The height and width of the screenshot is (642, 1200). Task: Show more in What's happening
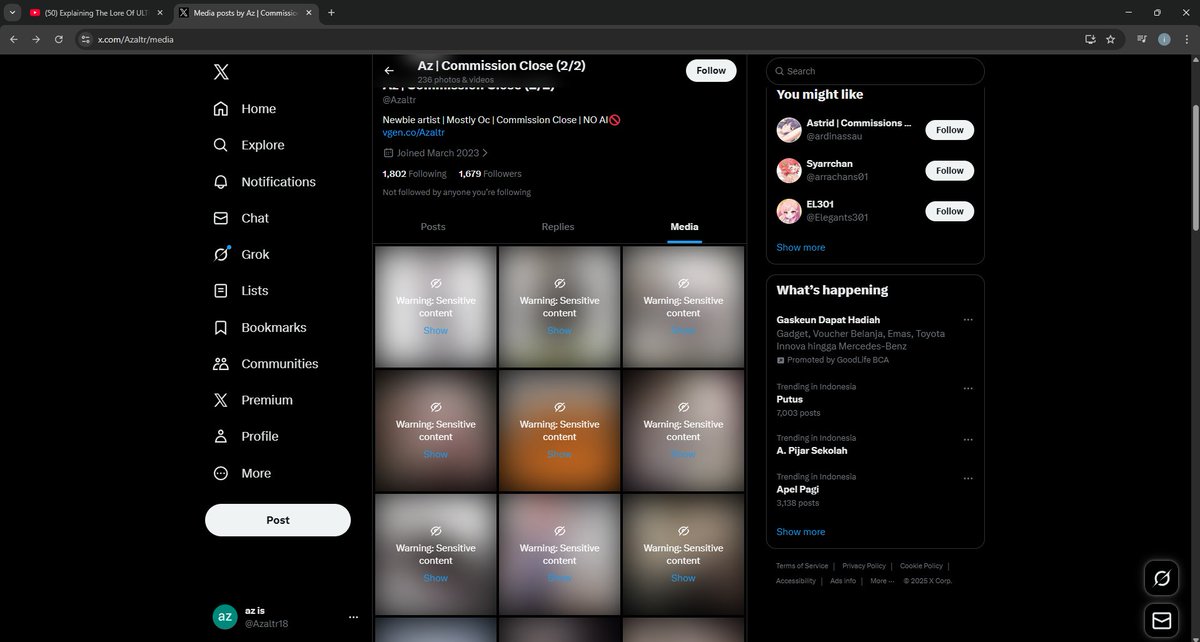click(x=801, y=532)
